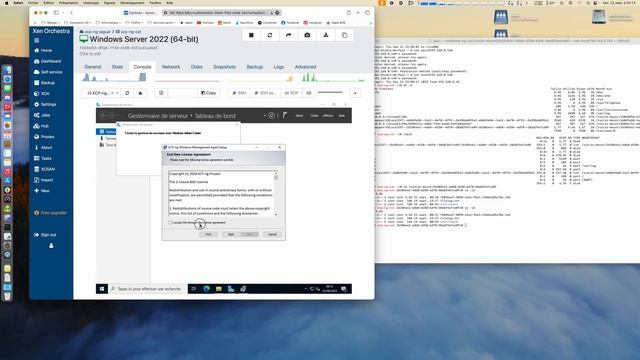Open Jobs in the sidebar
The image size is (640, 360).
point(42,115)
